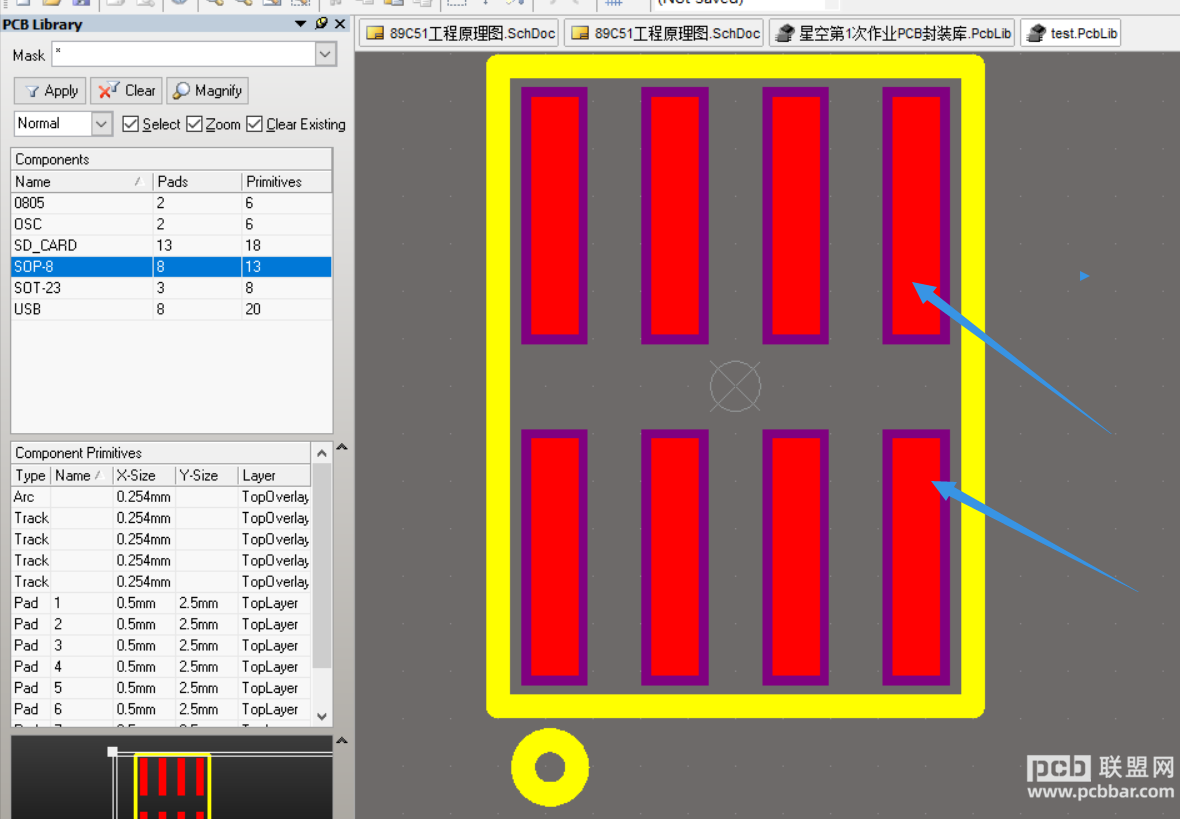This screenshot has width=1180, height=819.
Task: Select the Pad 6 primitive row
Action: [161, 709]
